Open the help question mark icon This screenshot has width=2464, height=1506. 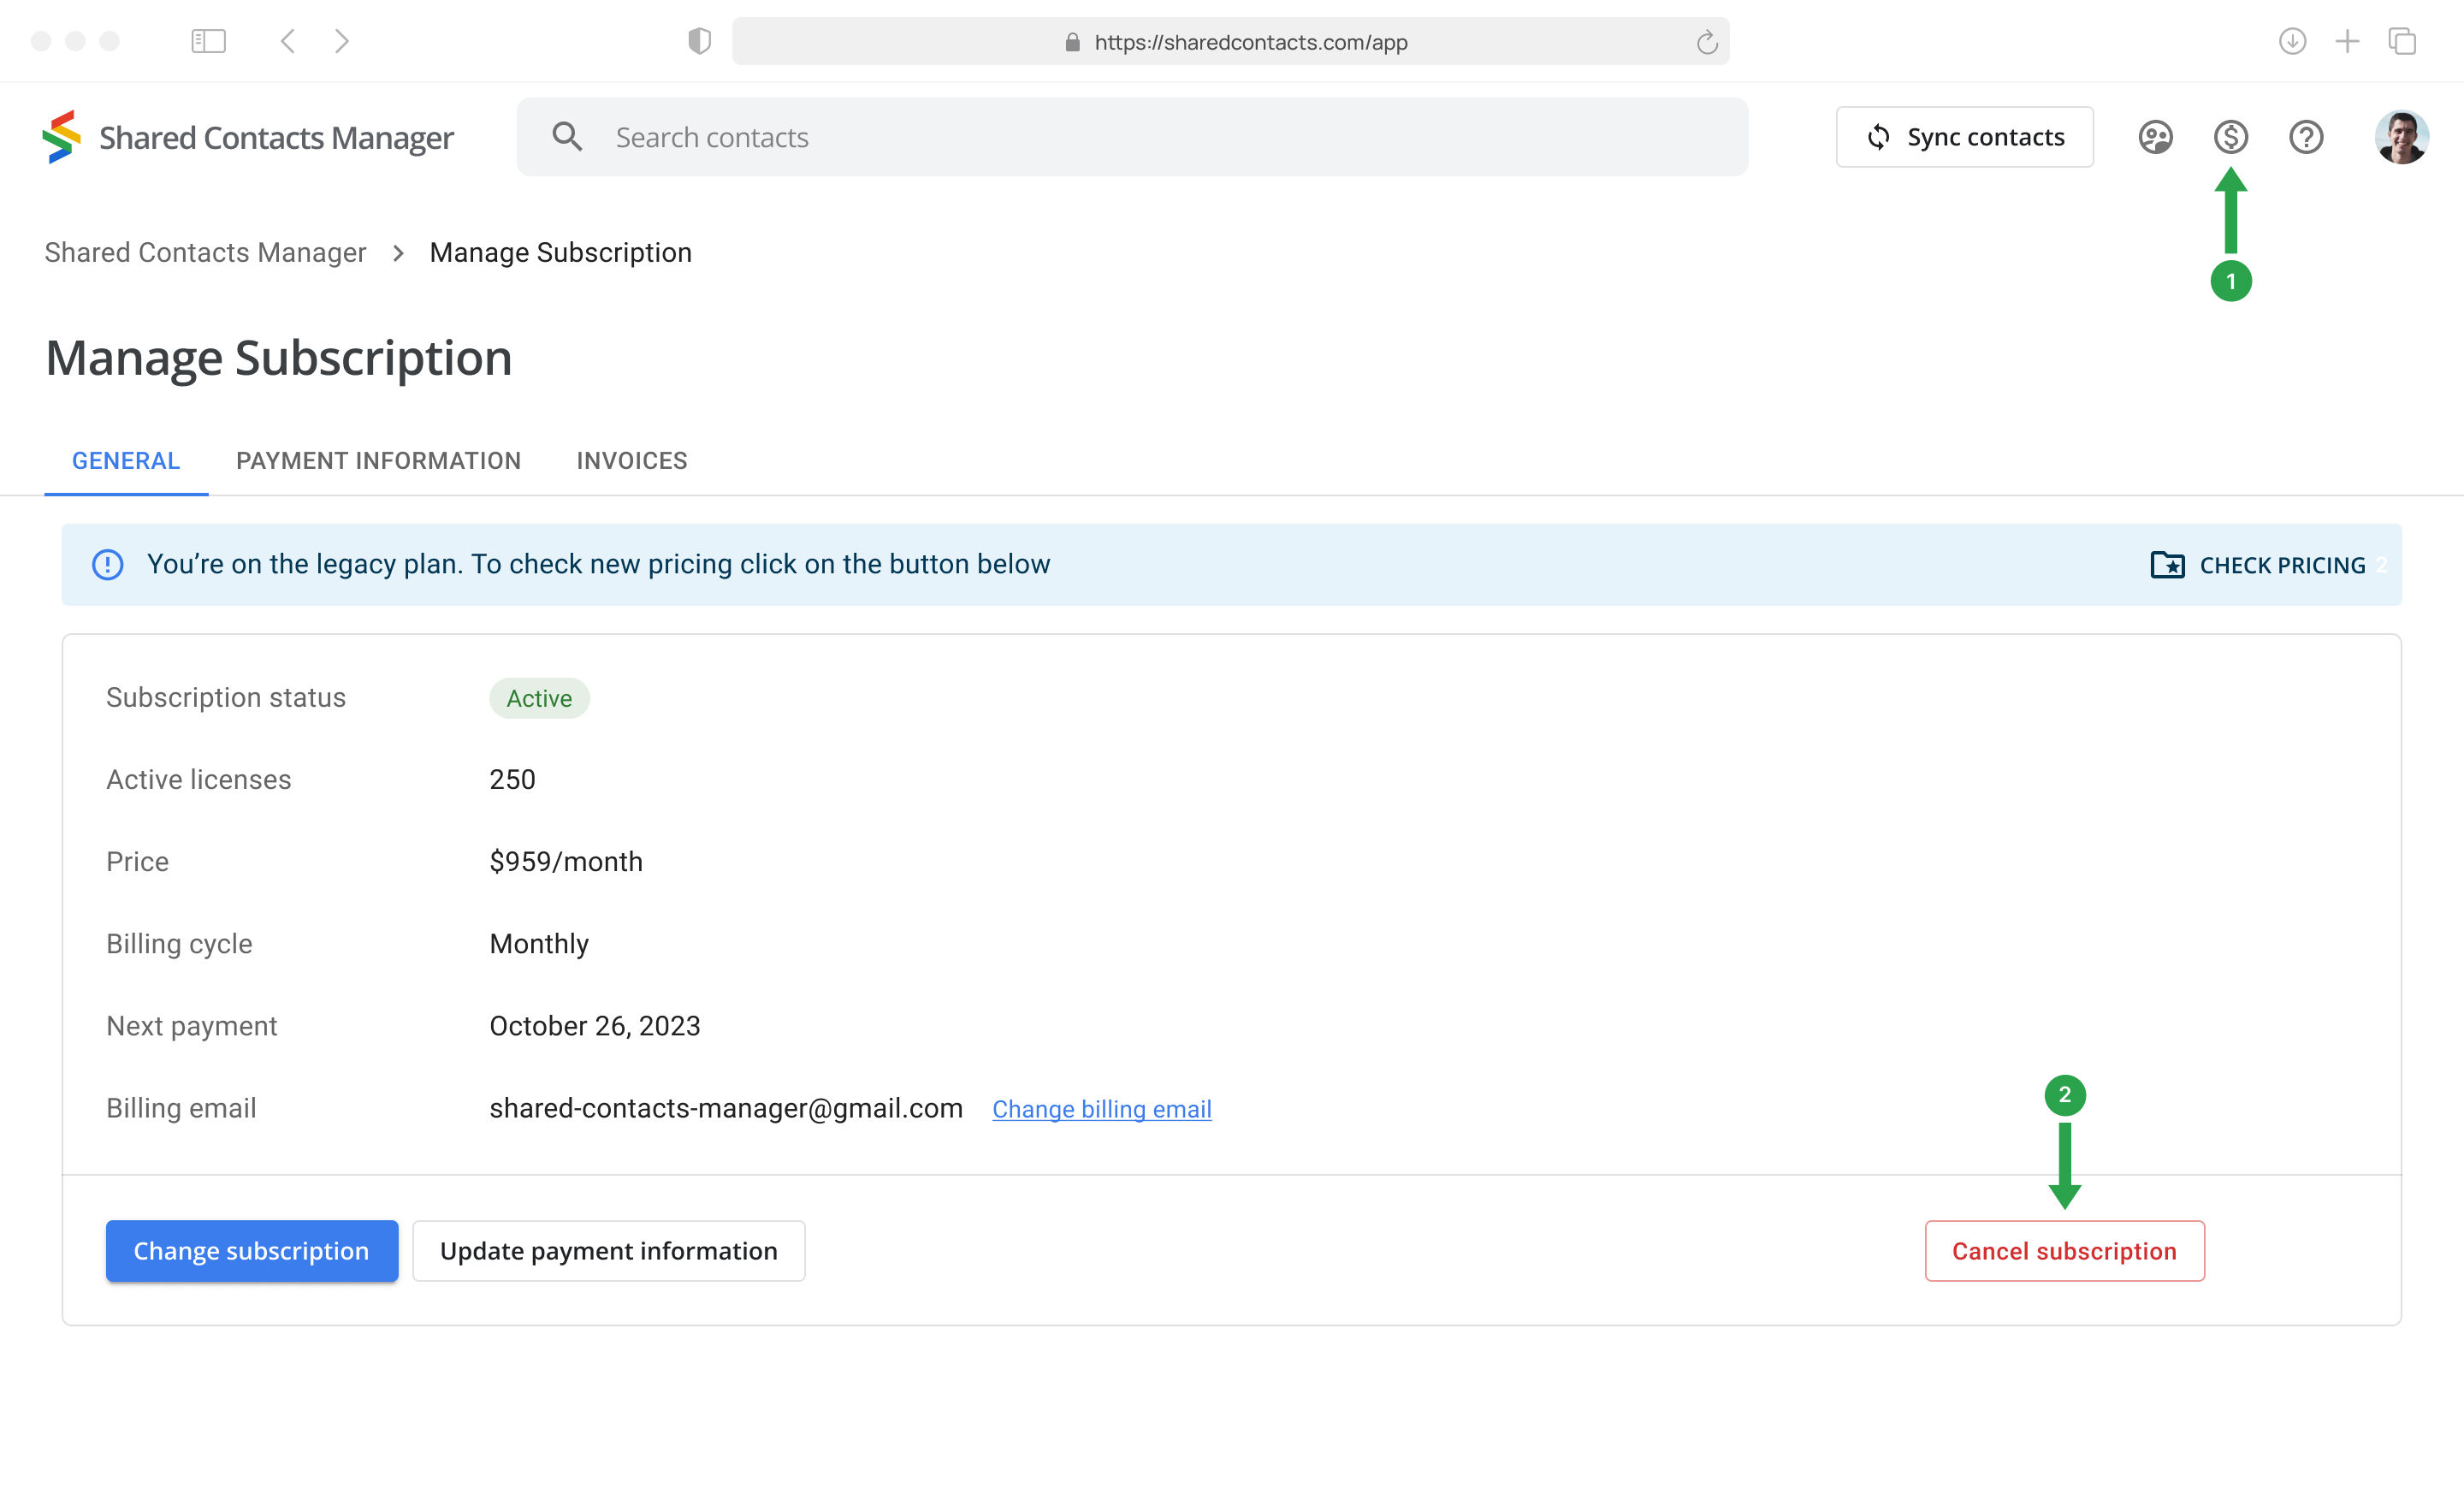[2306, 137]
